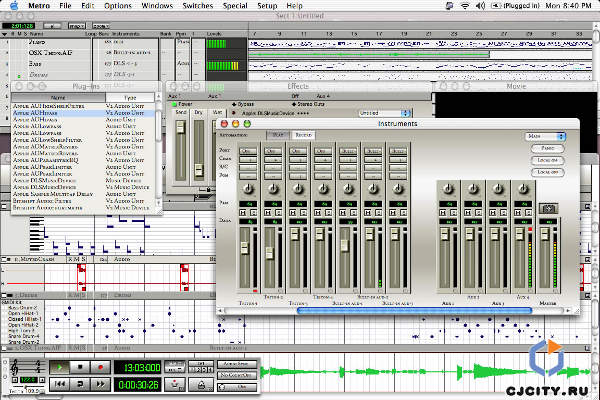Open the Special menu
This screenshot has width=600, height=400.
(235, 5)
